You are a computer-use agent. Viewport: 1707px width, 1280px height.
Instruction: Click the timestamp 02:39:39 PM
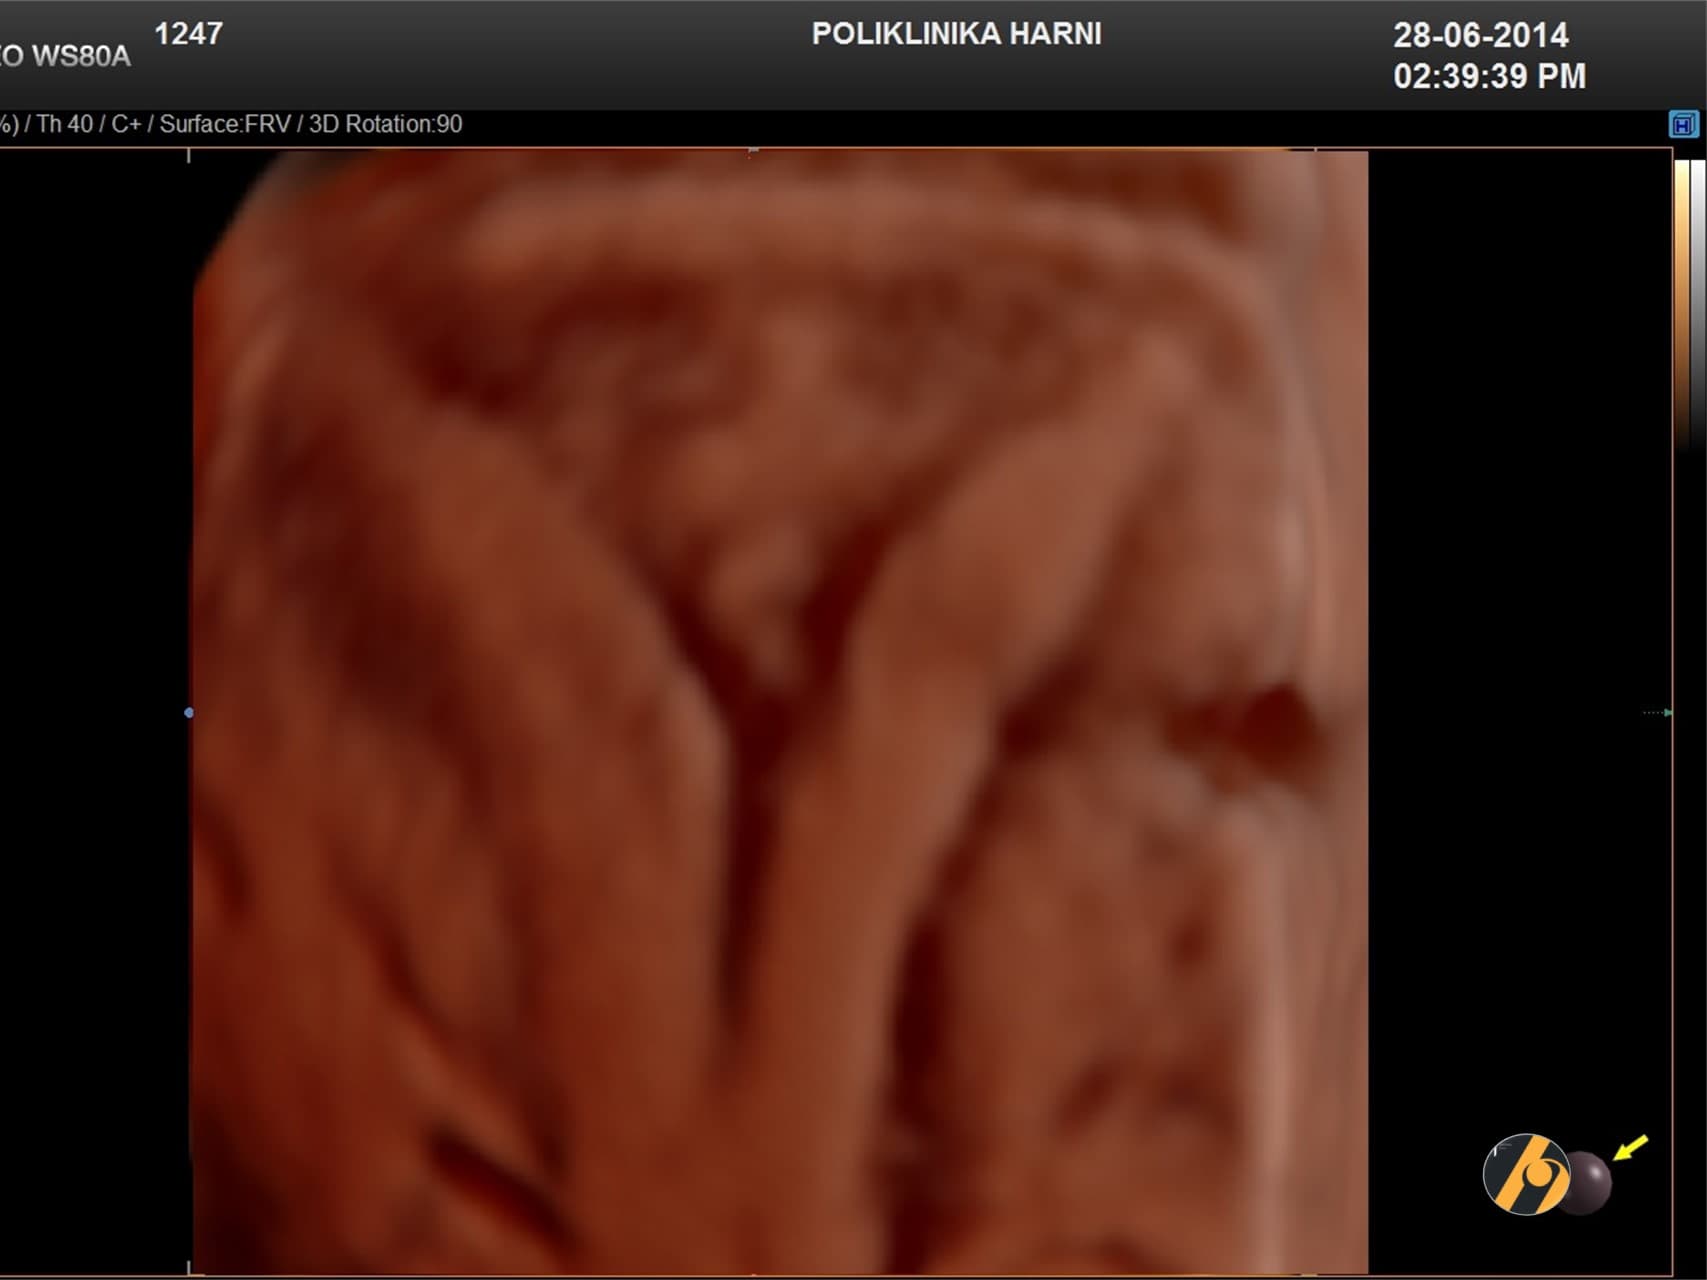pos(1489,75)
